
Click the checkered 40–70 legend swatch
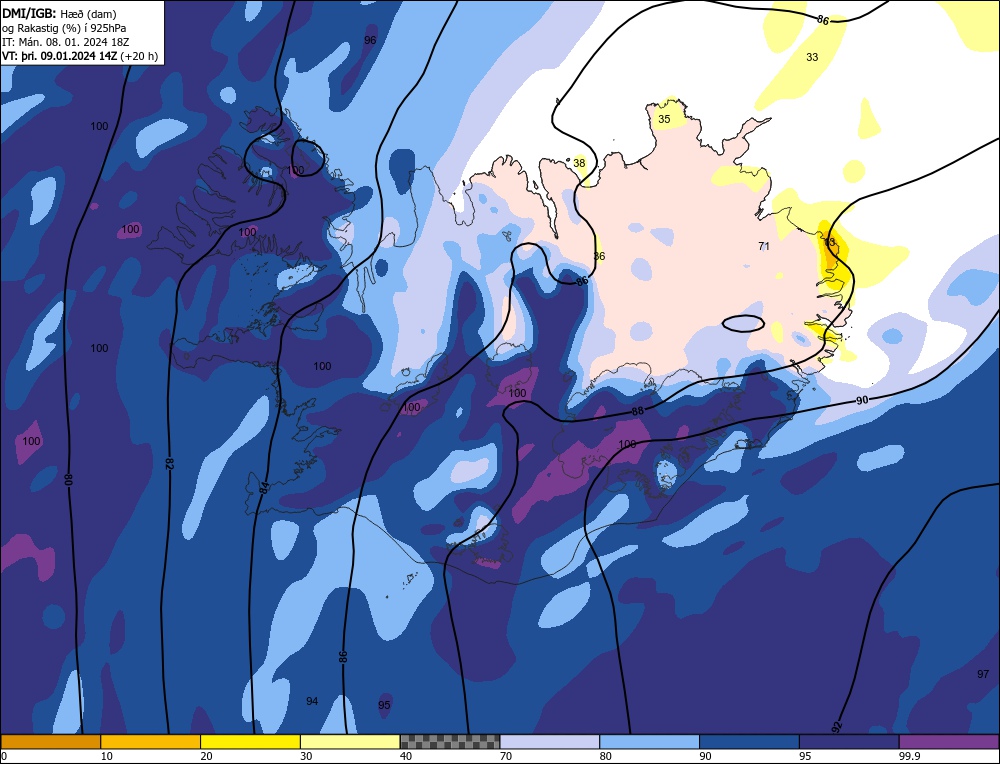click(450, 741)
